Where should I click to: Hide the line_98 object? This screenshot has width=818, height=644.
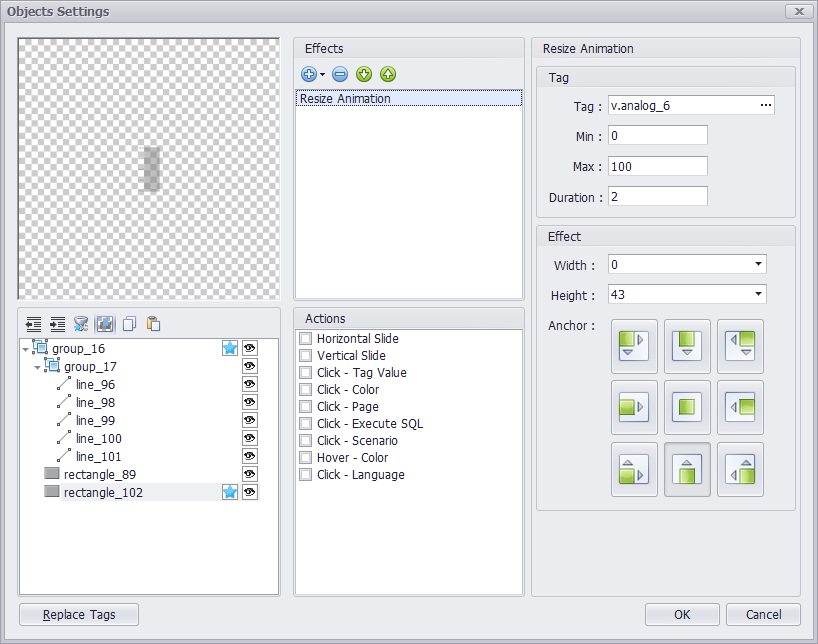(x=249, y=402)
